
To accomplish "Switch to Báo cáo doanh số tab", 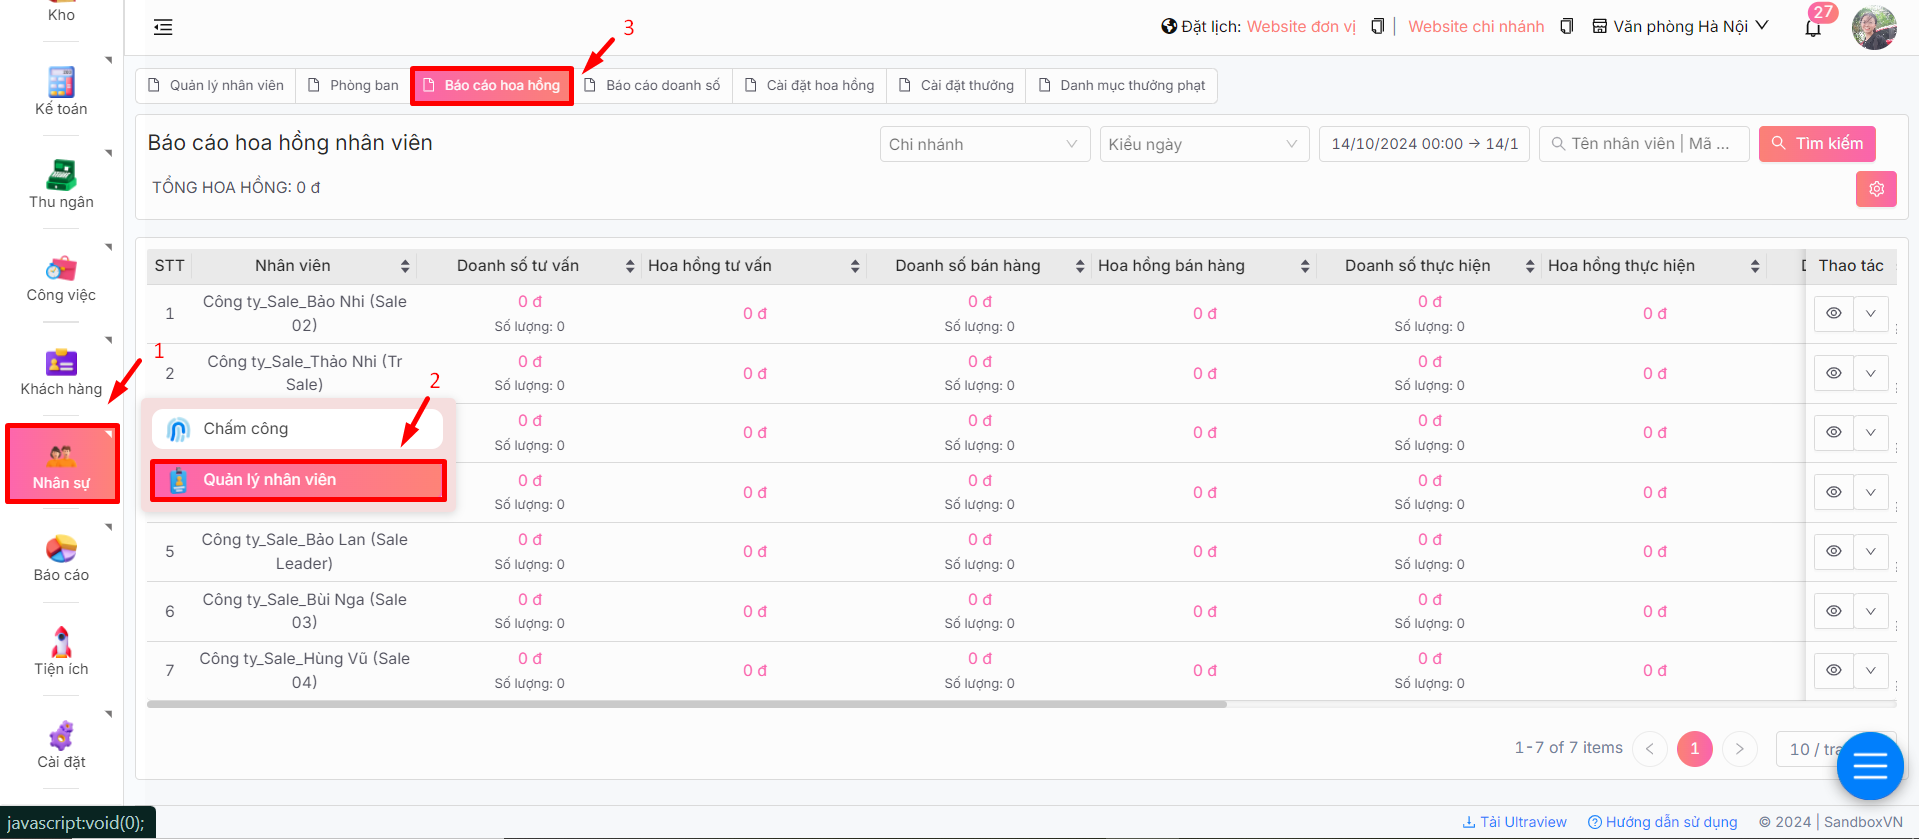I will pyautogui.click(x=652, y=86).
